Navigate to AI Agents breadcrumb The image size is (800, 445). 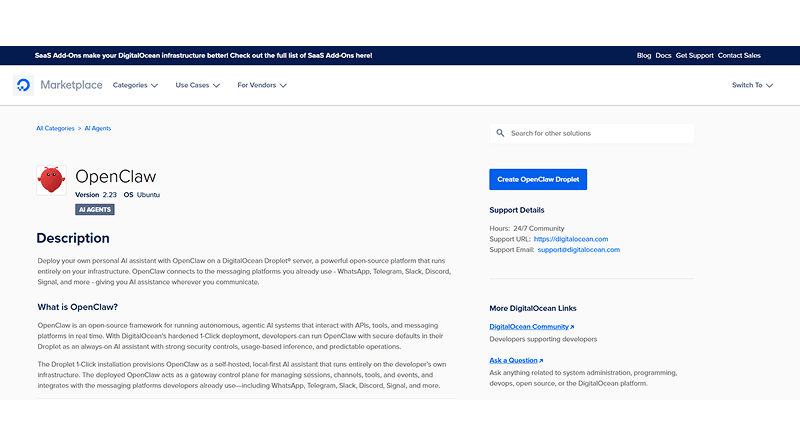97,129
